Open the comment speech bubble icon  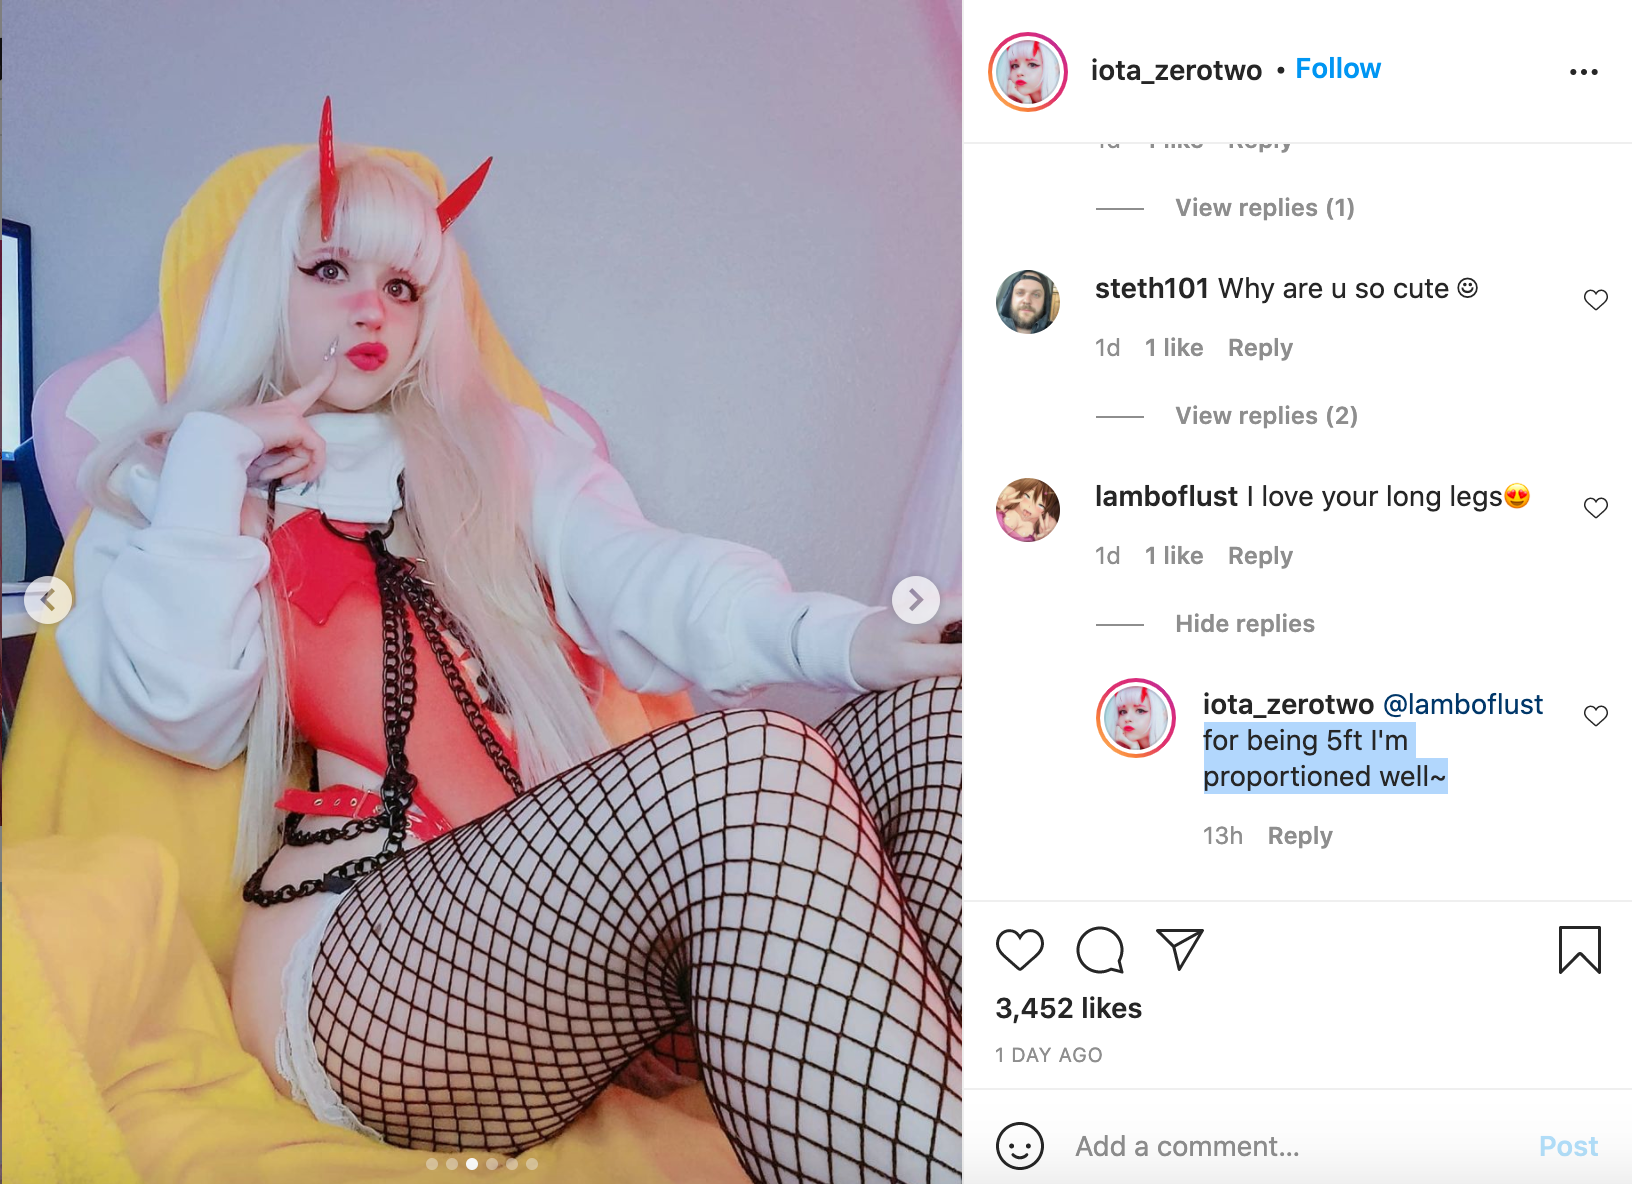coord(1099,949)
